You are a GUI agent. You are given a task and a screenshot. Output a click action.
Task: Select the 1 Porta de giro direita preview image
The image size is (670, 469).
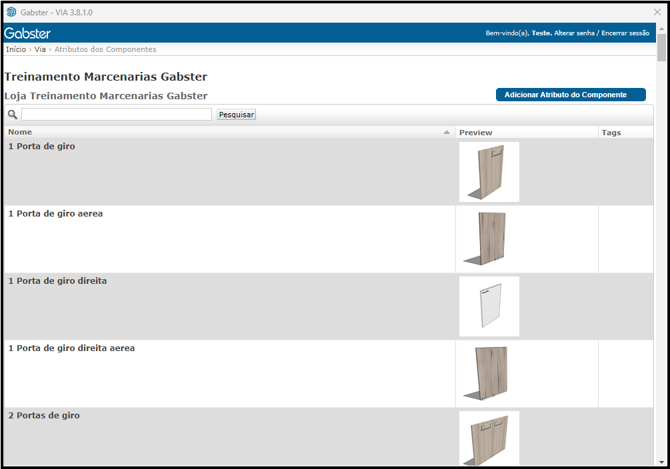[x=489, y=306]
